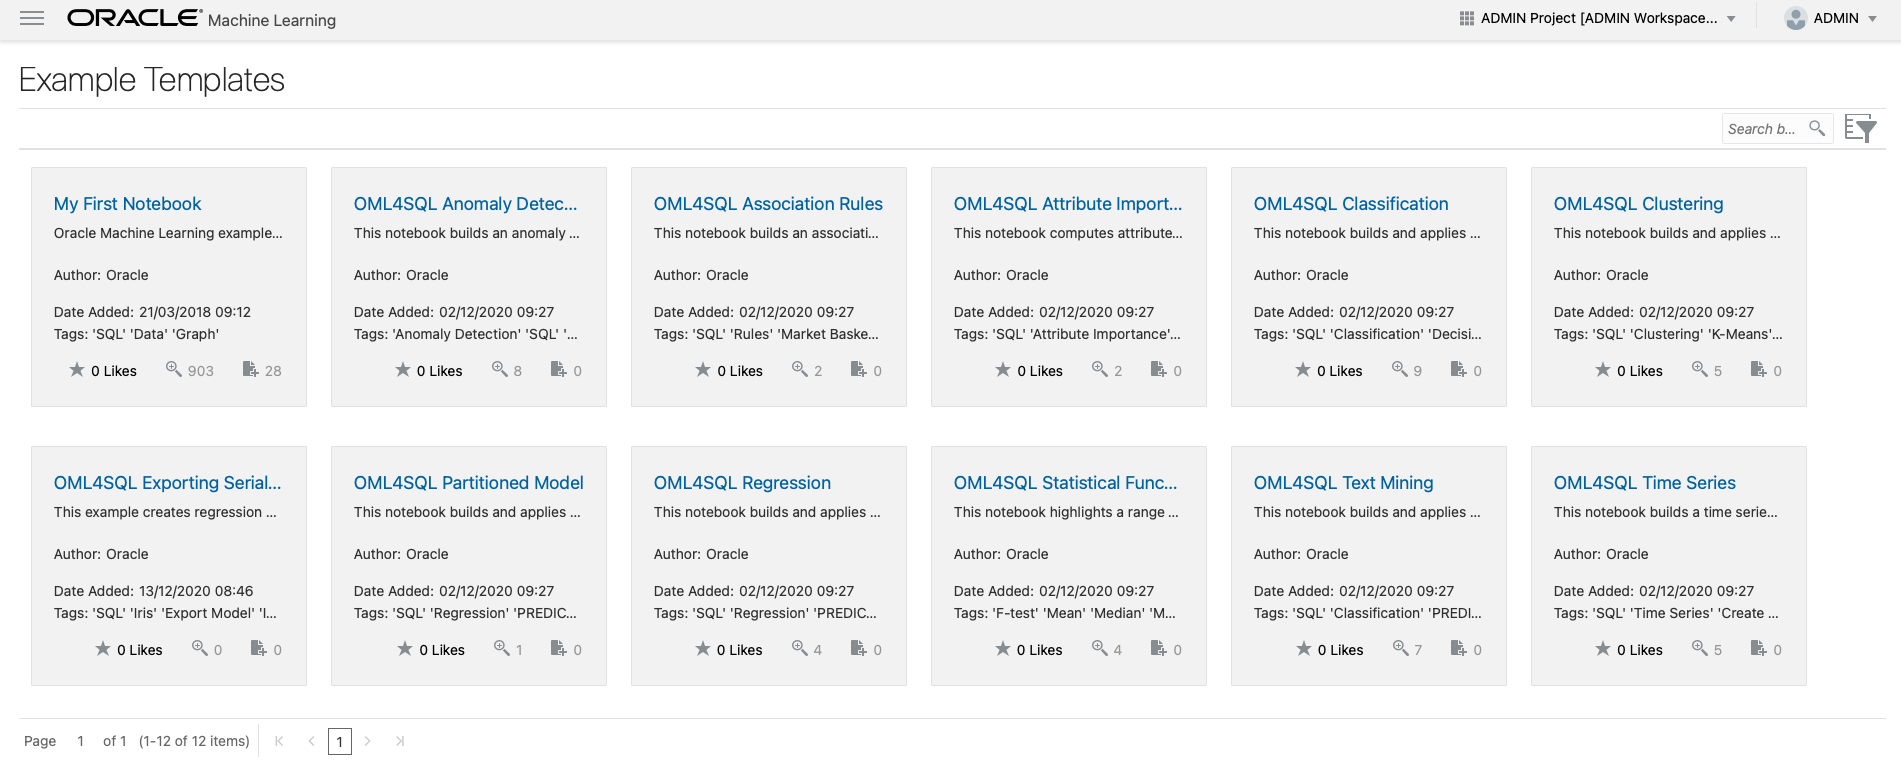Viewport: 1901px width, 776px height.
Task: Open the OML4SQL Time Series template
Action: (x=1644, y=483)
